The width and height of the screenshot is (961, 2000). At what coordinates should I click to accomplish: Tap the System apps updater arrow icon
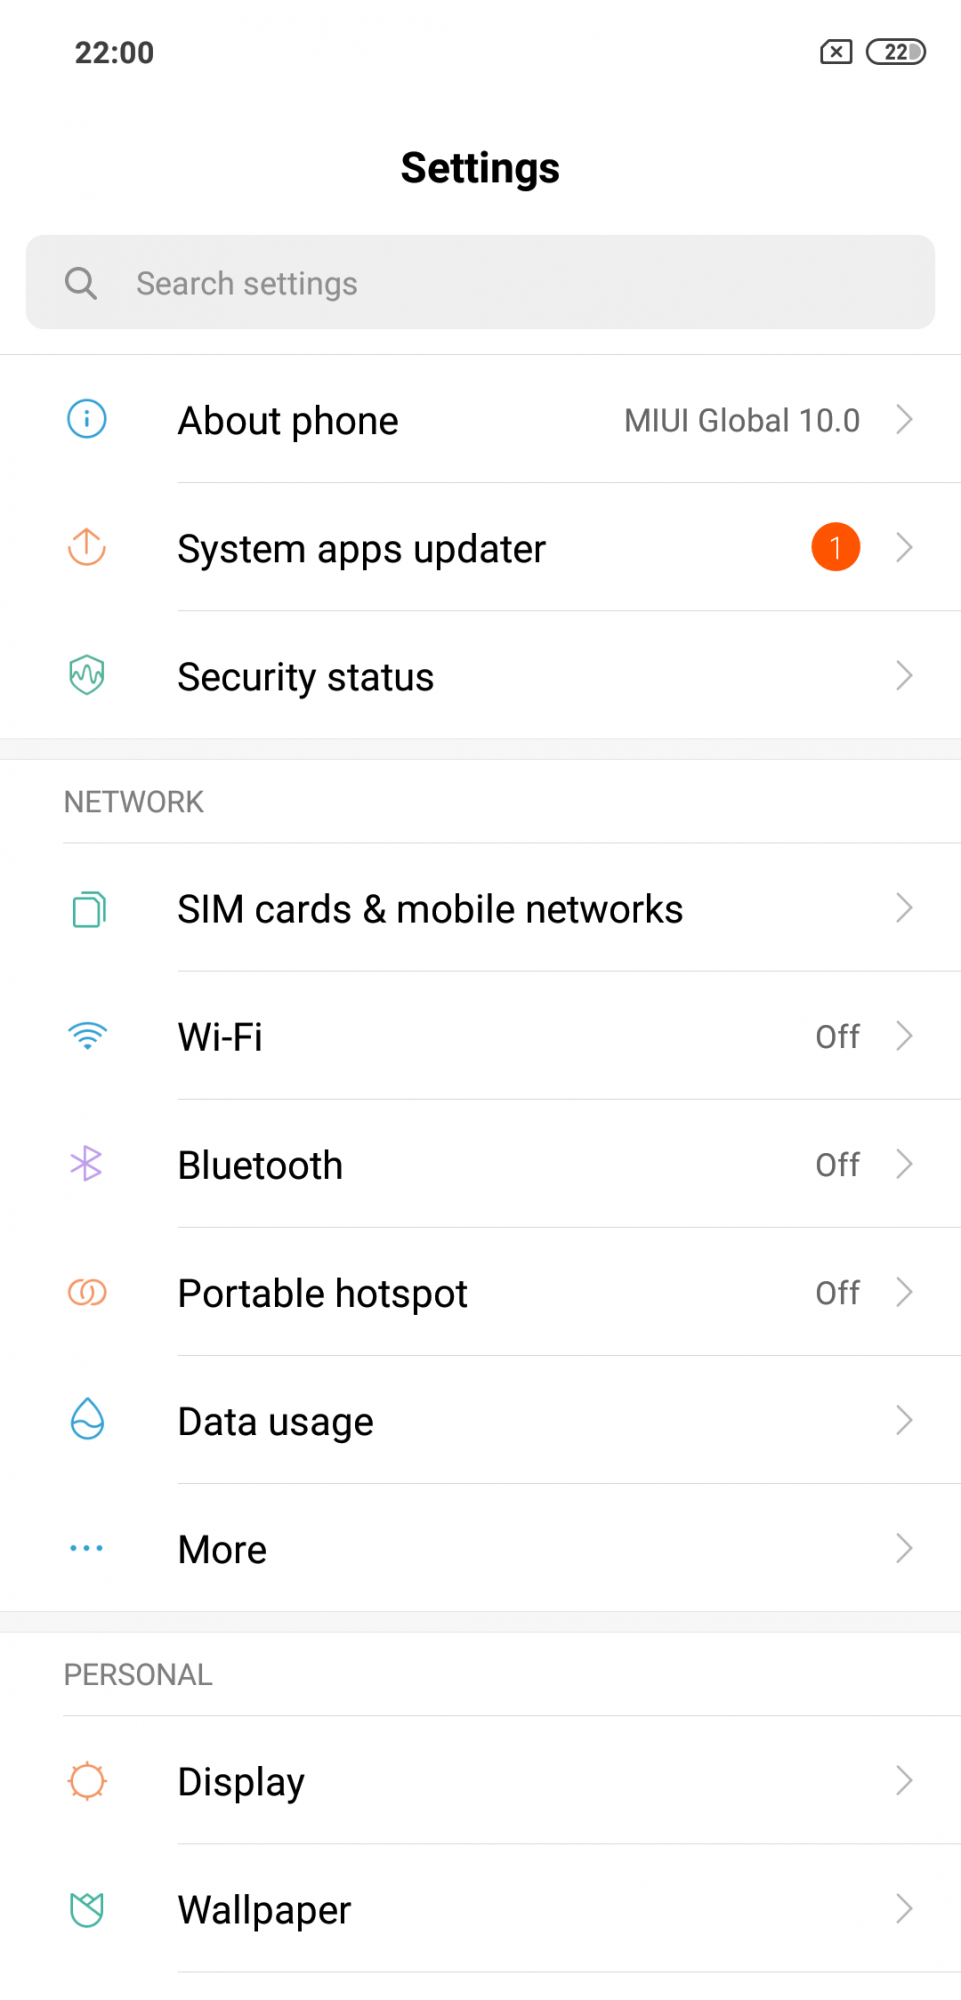(87, 547)
